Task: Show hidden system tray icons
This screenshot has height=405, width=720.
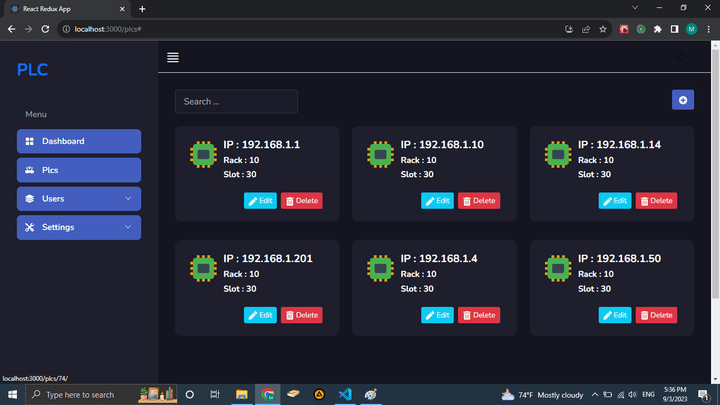Action: pyautogui.click(x=595, y=394)
